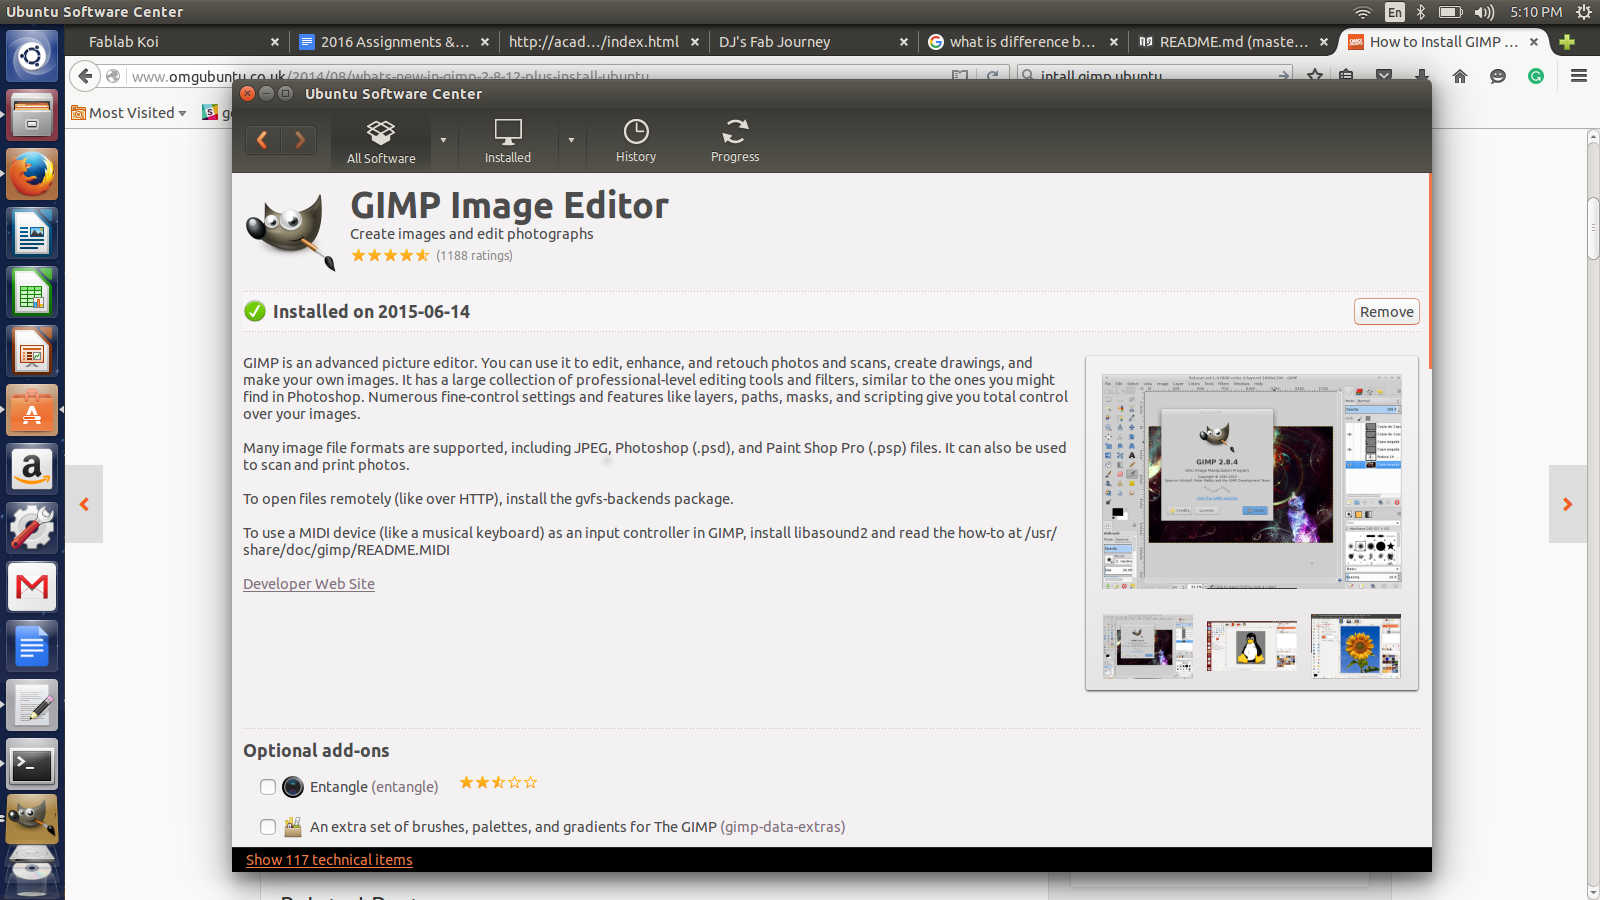Open the History view
The width and height of the screenshot is (1600, 900).
coord(636,141)
